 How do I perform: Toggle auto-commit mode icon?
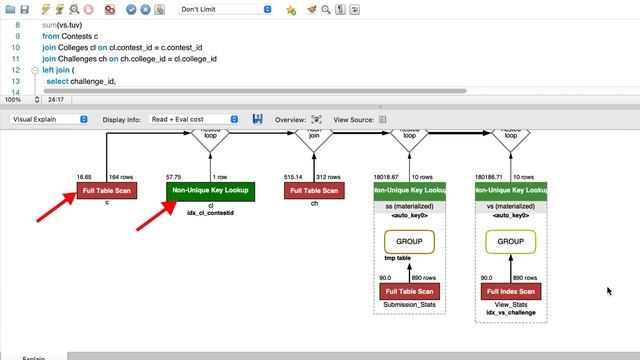click(160, 9)
